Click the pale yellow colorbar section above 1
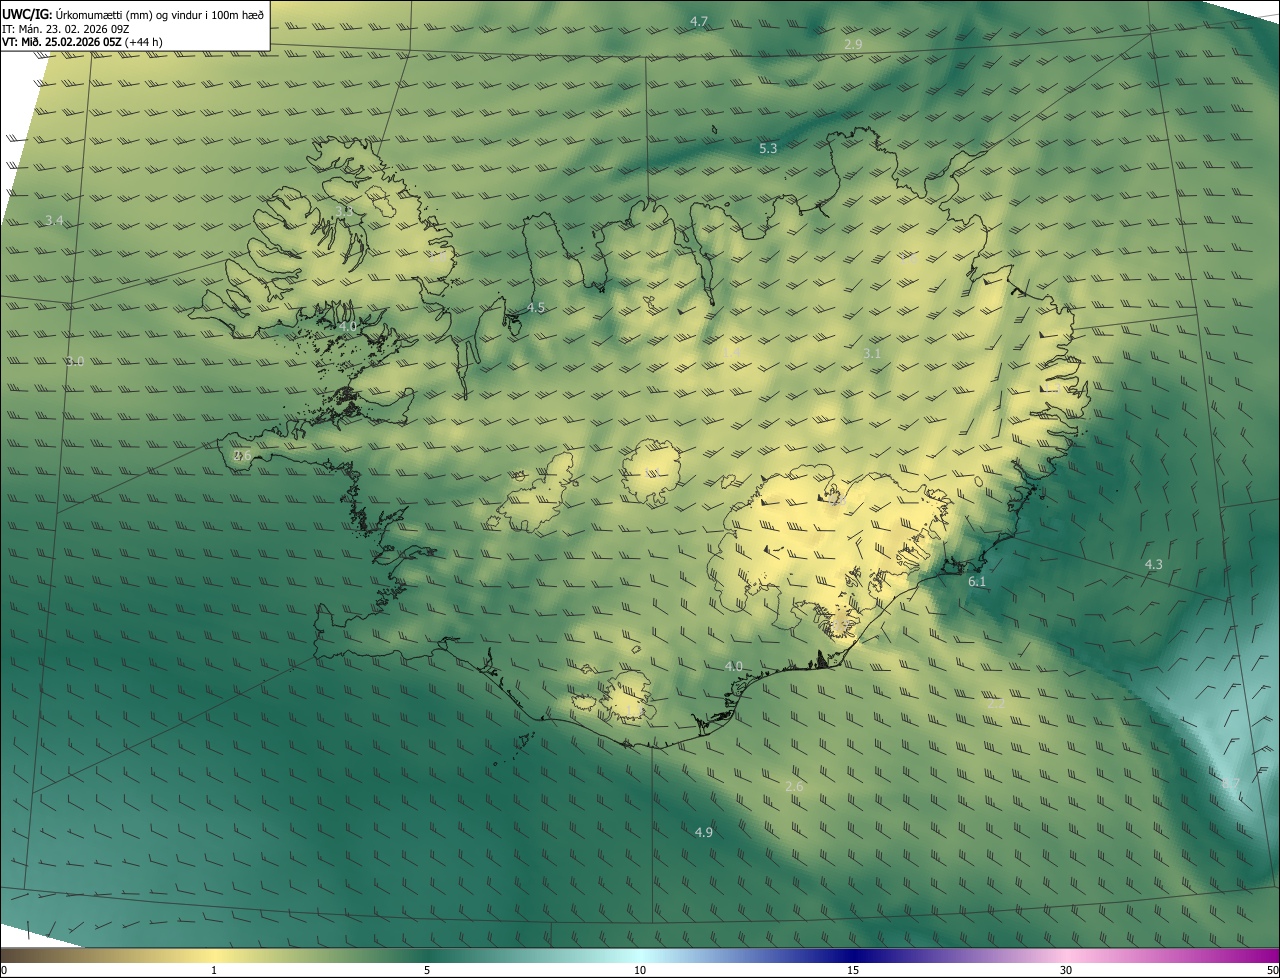 click(214, 956)
